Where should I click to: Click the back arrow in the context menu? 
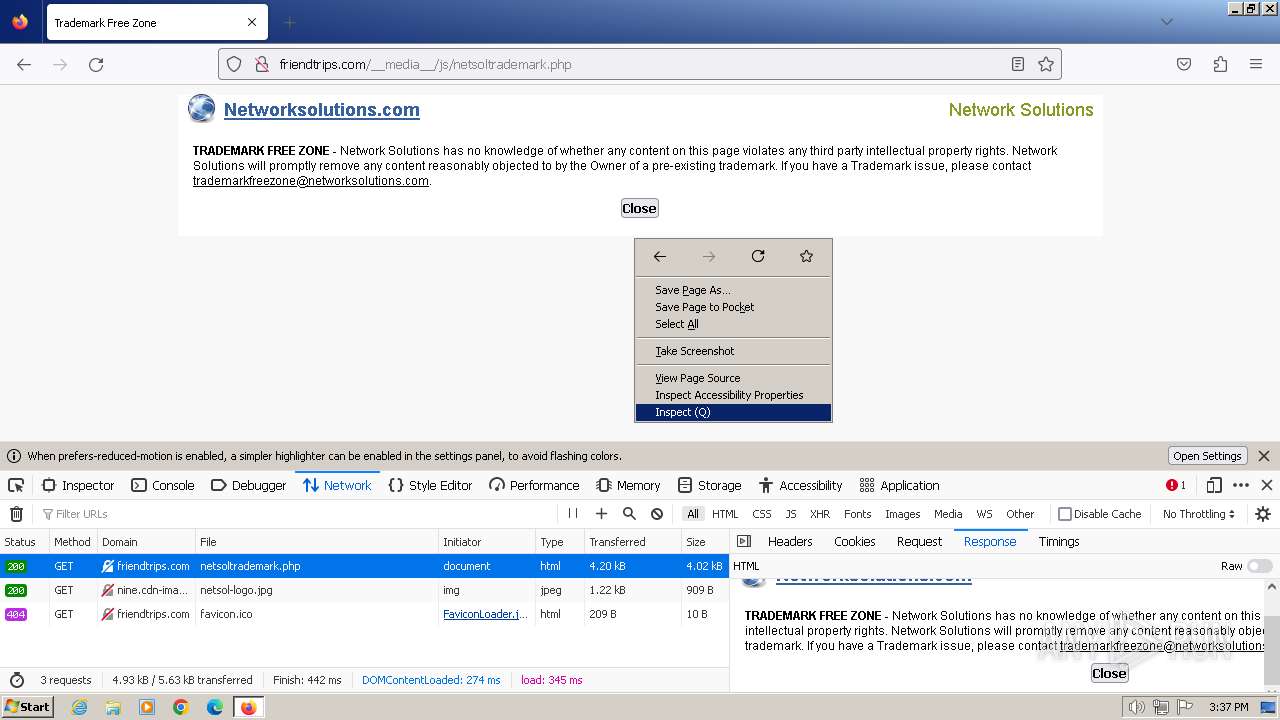pos(660,256)
